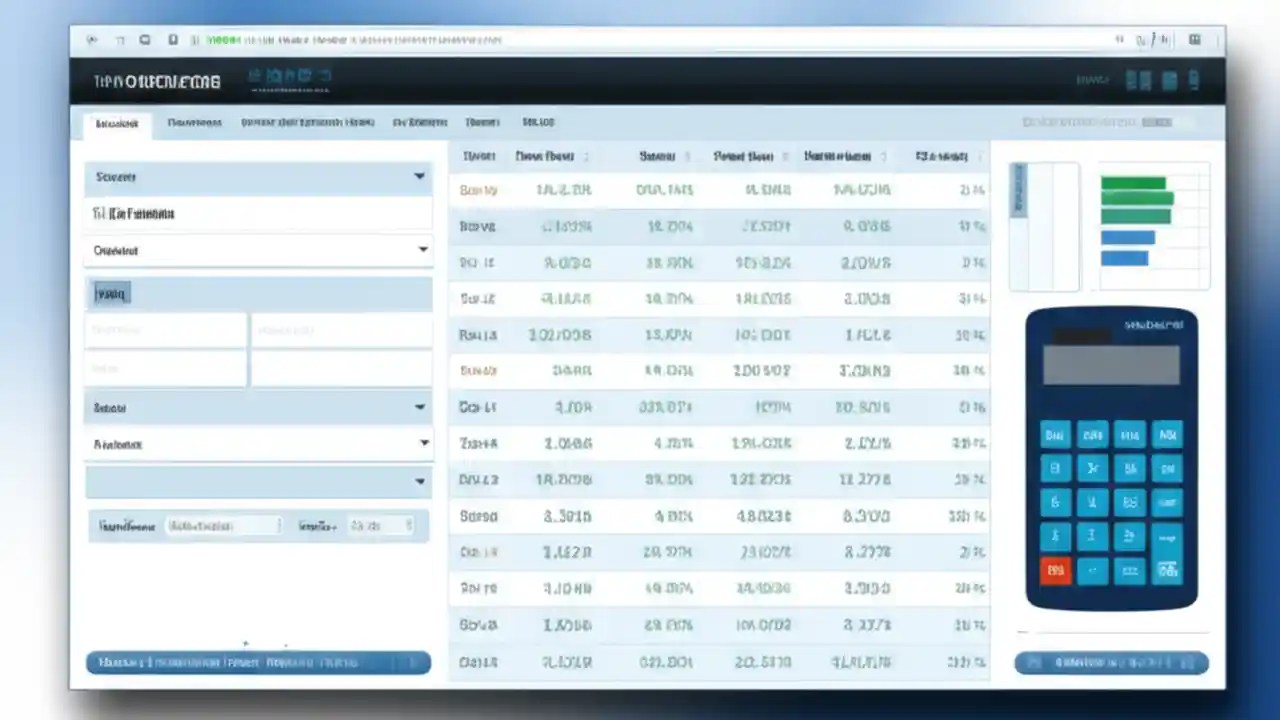
Task: Click the rightmost profile icon in the dark header
Action: click(x=1194, y=80)
